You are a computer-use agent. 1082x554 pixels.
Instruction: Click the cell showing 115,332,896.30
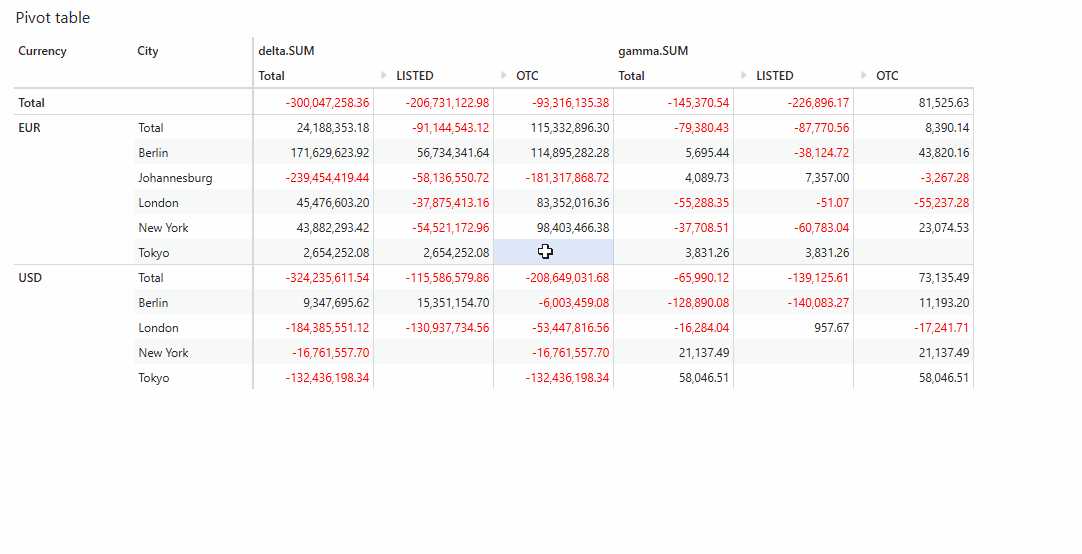[553, 128]
